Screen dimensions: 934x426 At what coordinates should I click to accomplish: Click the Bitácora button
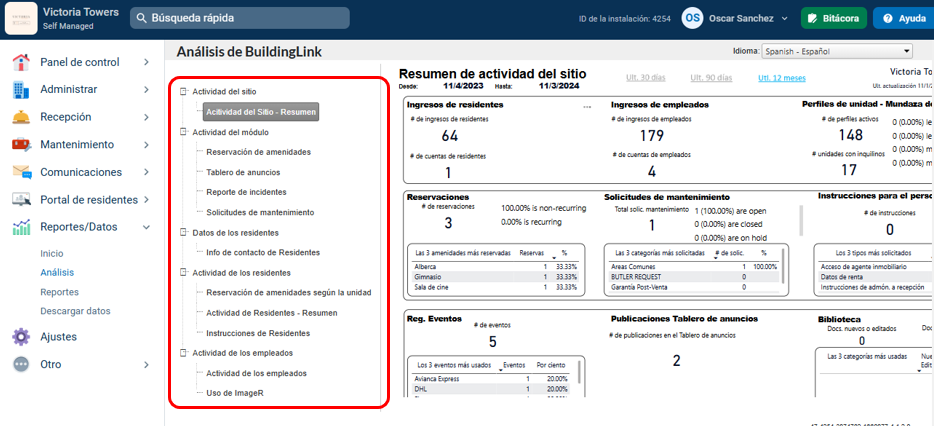click(x=833, y=18)
